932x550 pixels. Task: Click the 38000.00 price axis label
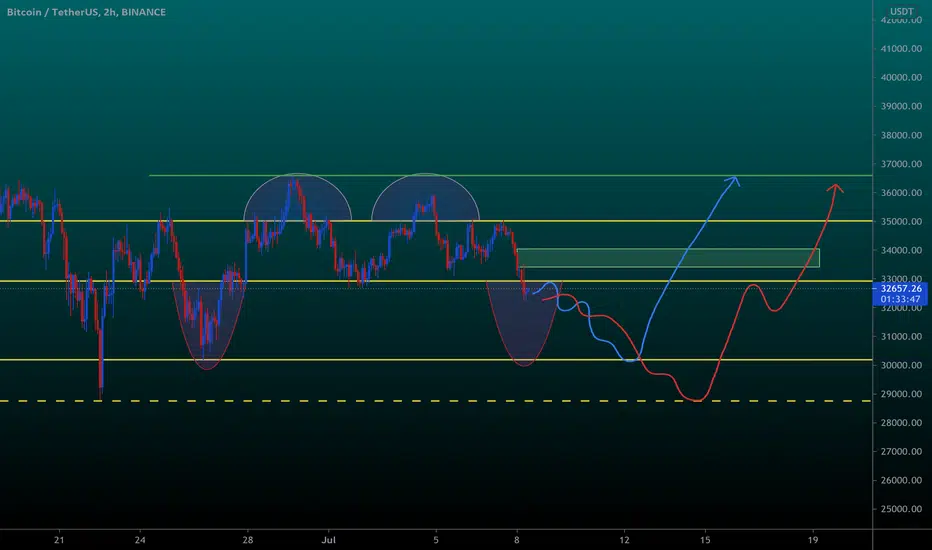(x=901, y=135)
